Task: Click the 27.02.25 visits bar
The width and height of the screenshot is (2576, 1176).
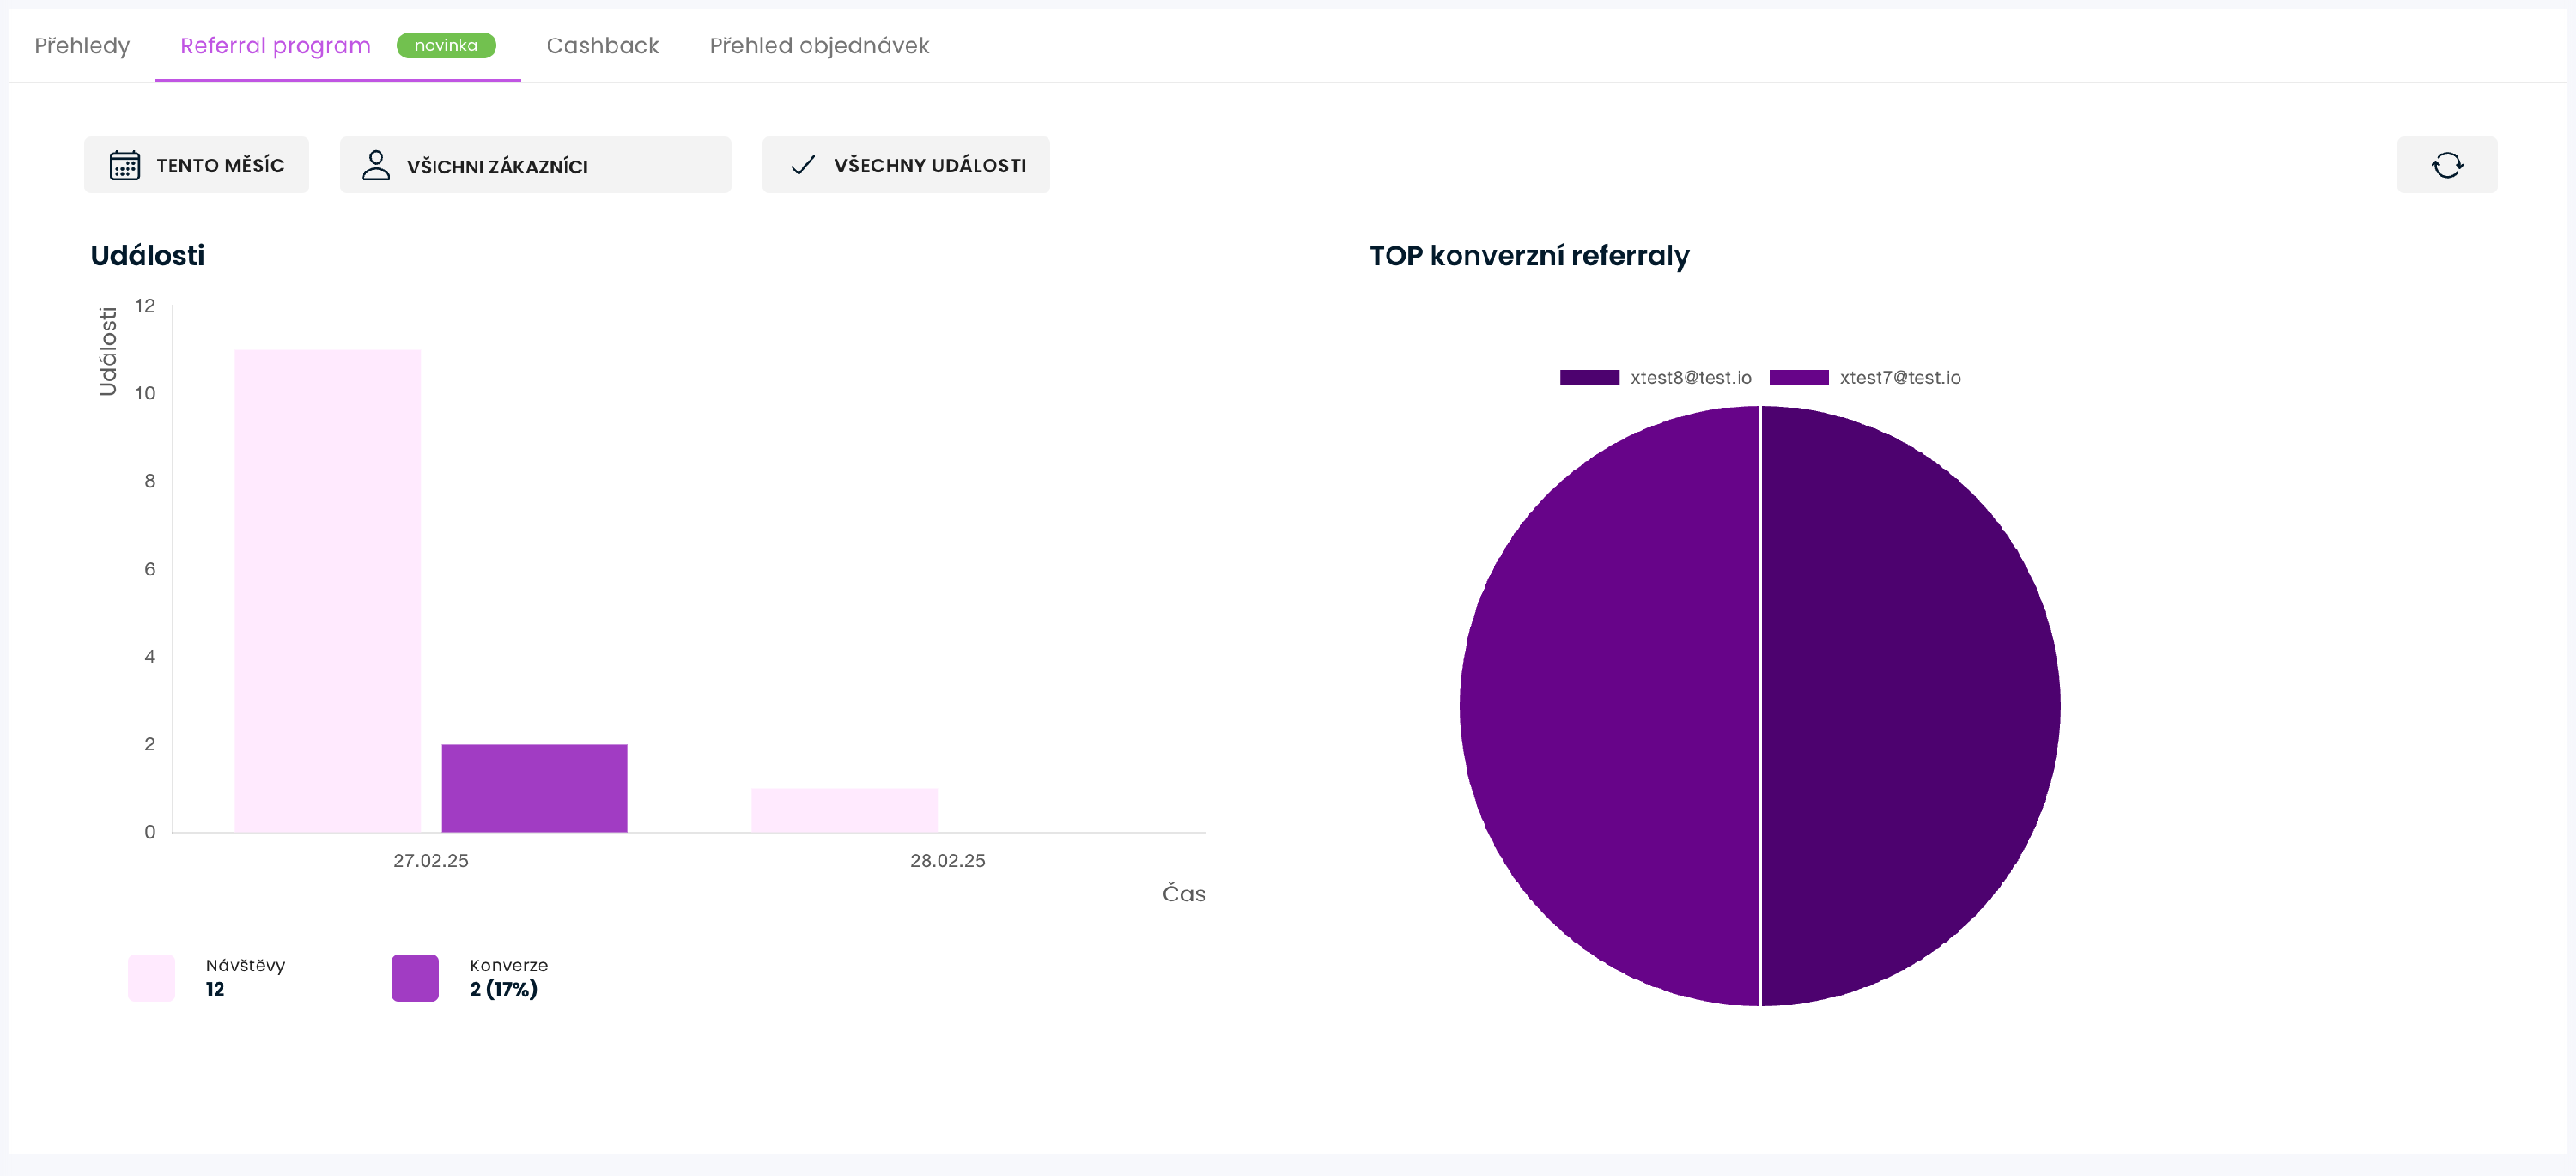Action: 327,590
